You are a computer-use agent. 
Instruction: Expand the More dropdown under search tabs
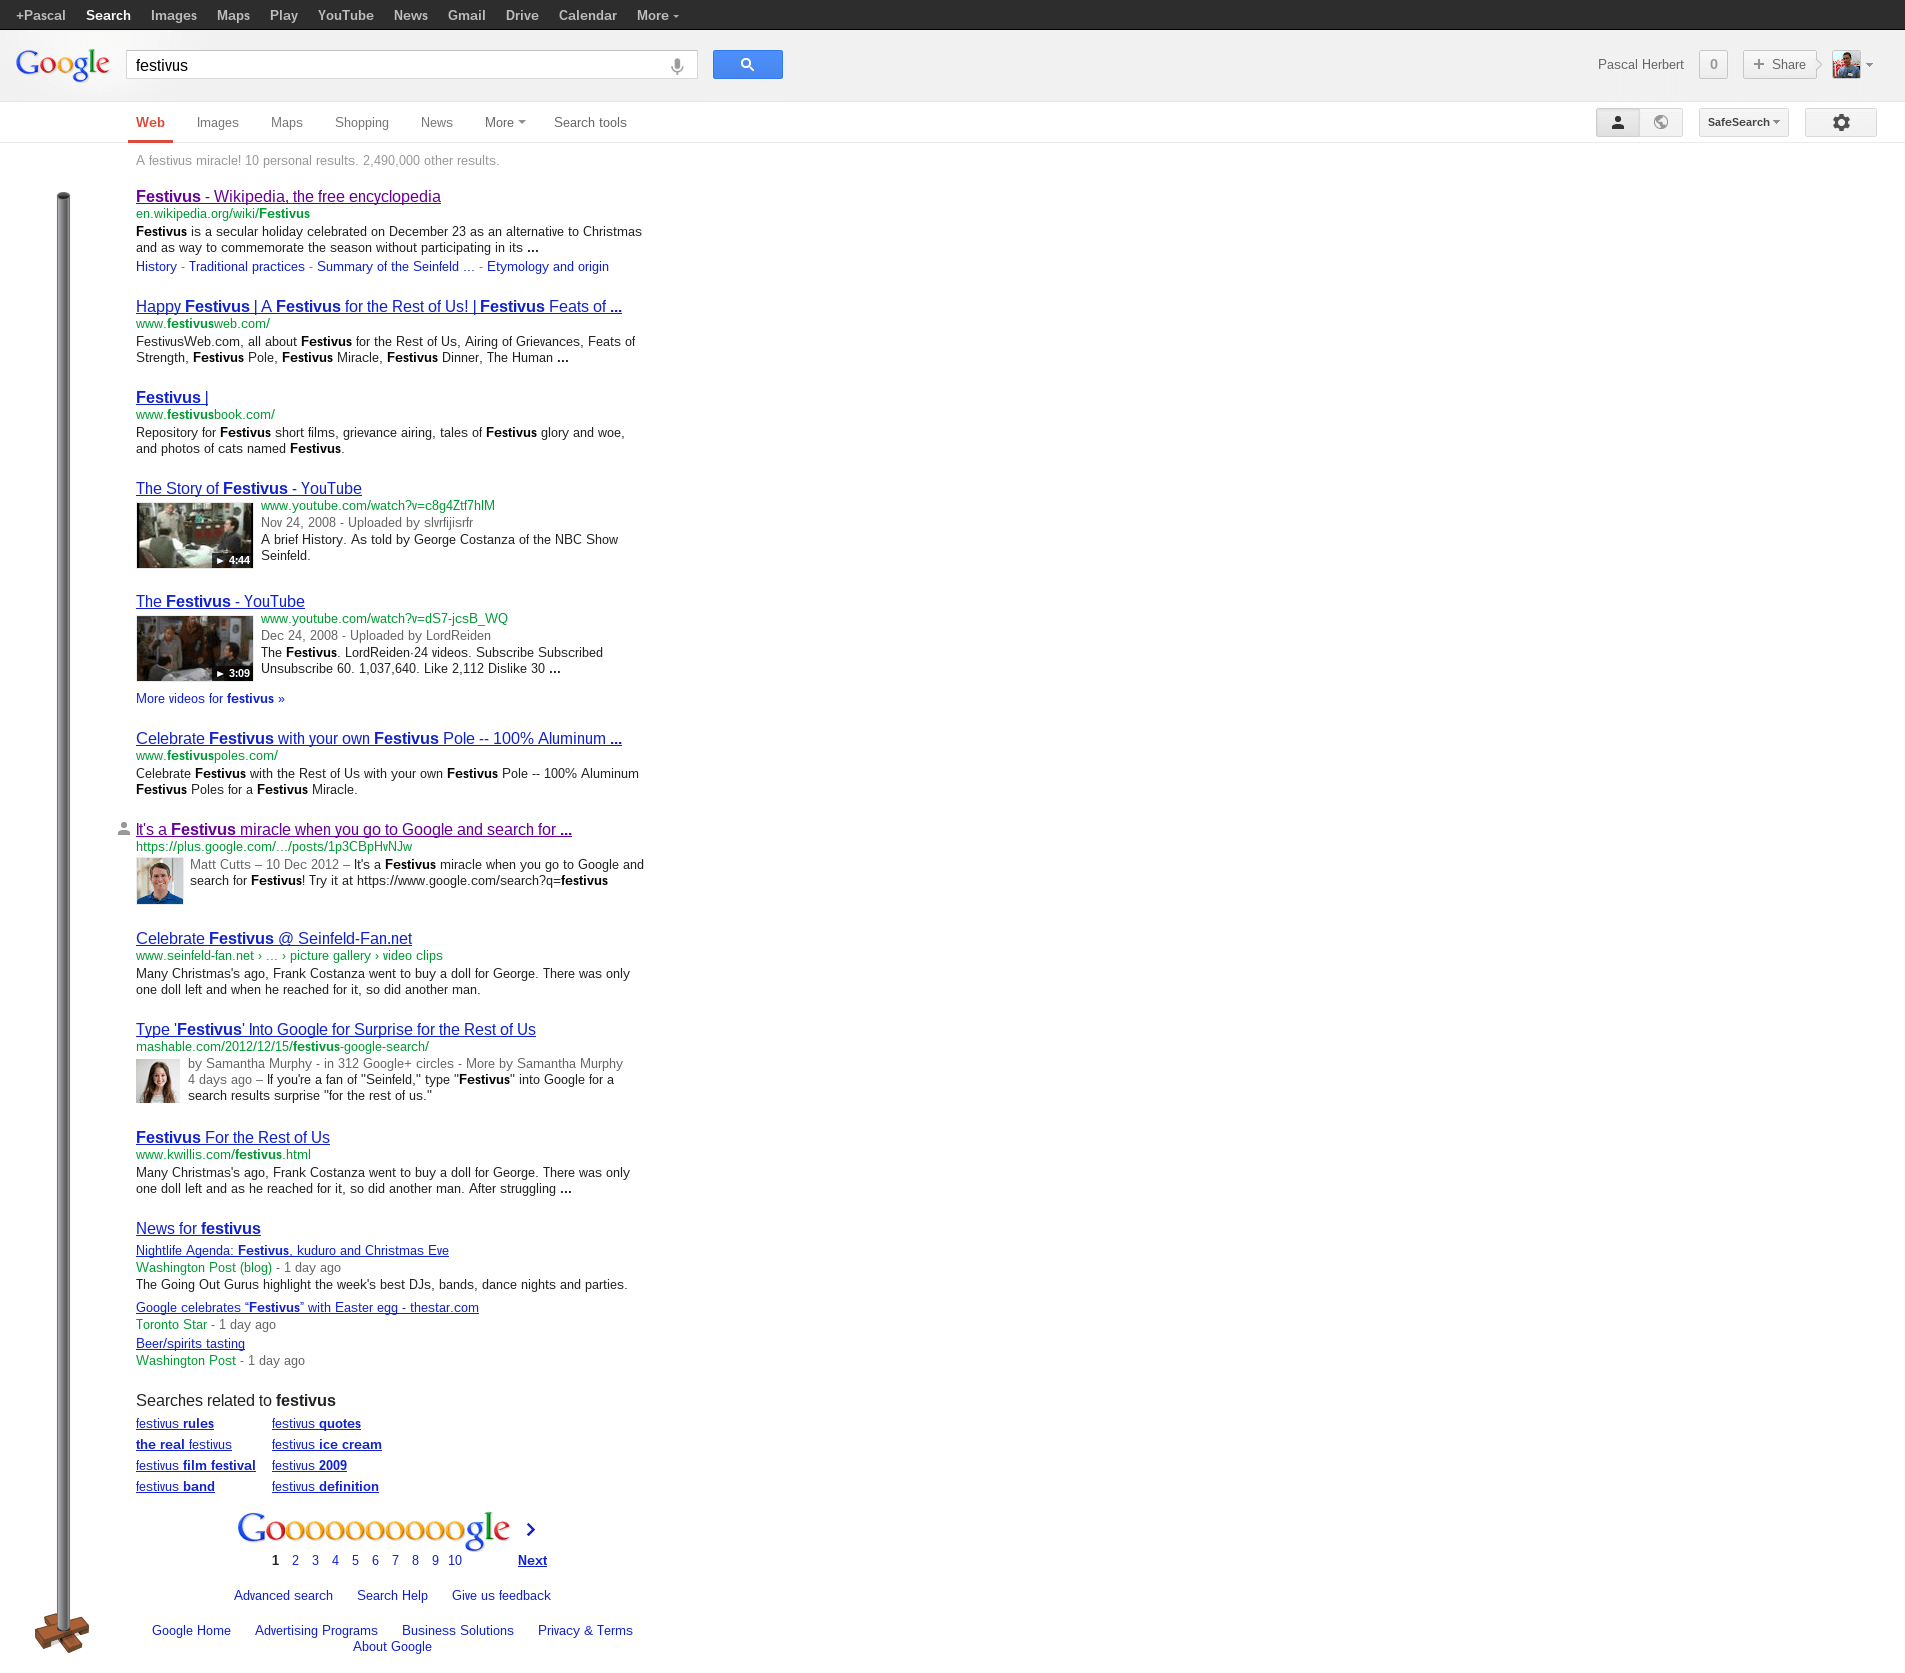[x=504, y=122]
